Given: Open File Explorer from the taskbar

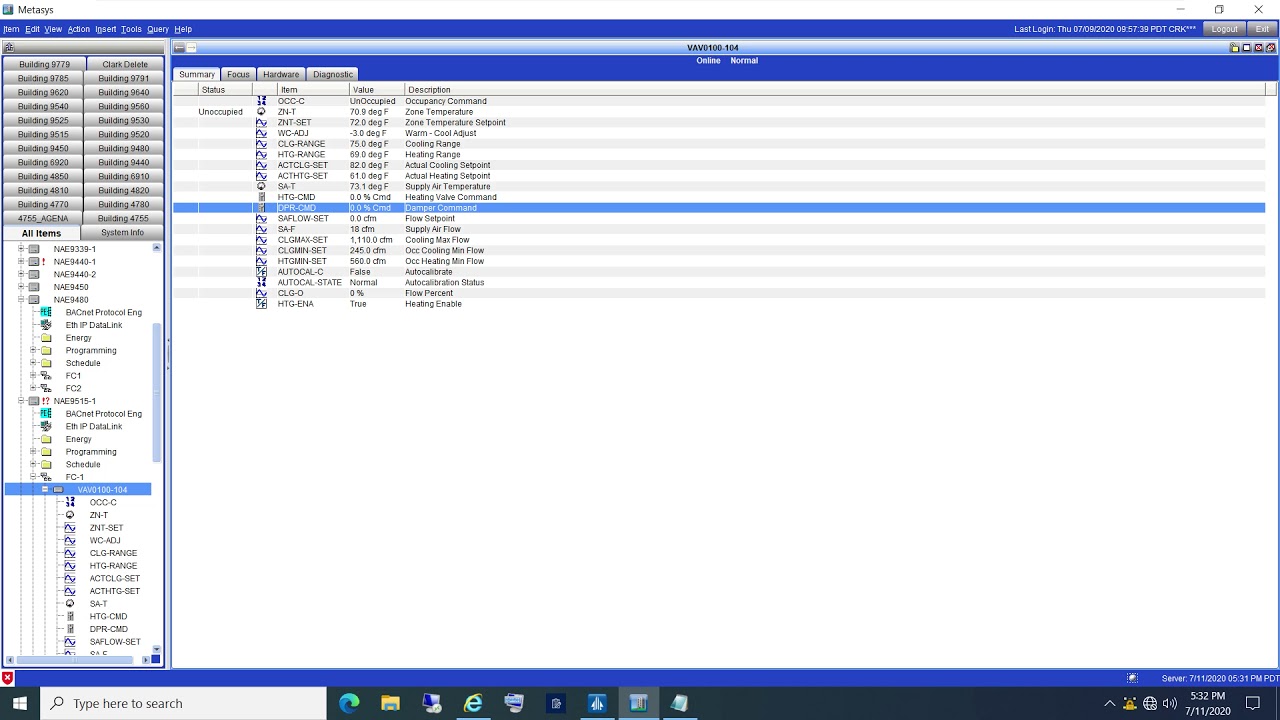Looking at the screenshot, I should click(x=390, y=703).
